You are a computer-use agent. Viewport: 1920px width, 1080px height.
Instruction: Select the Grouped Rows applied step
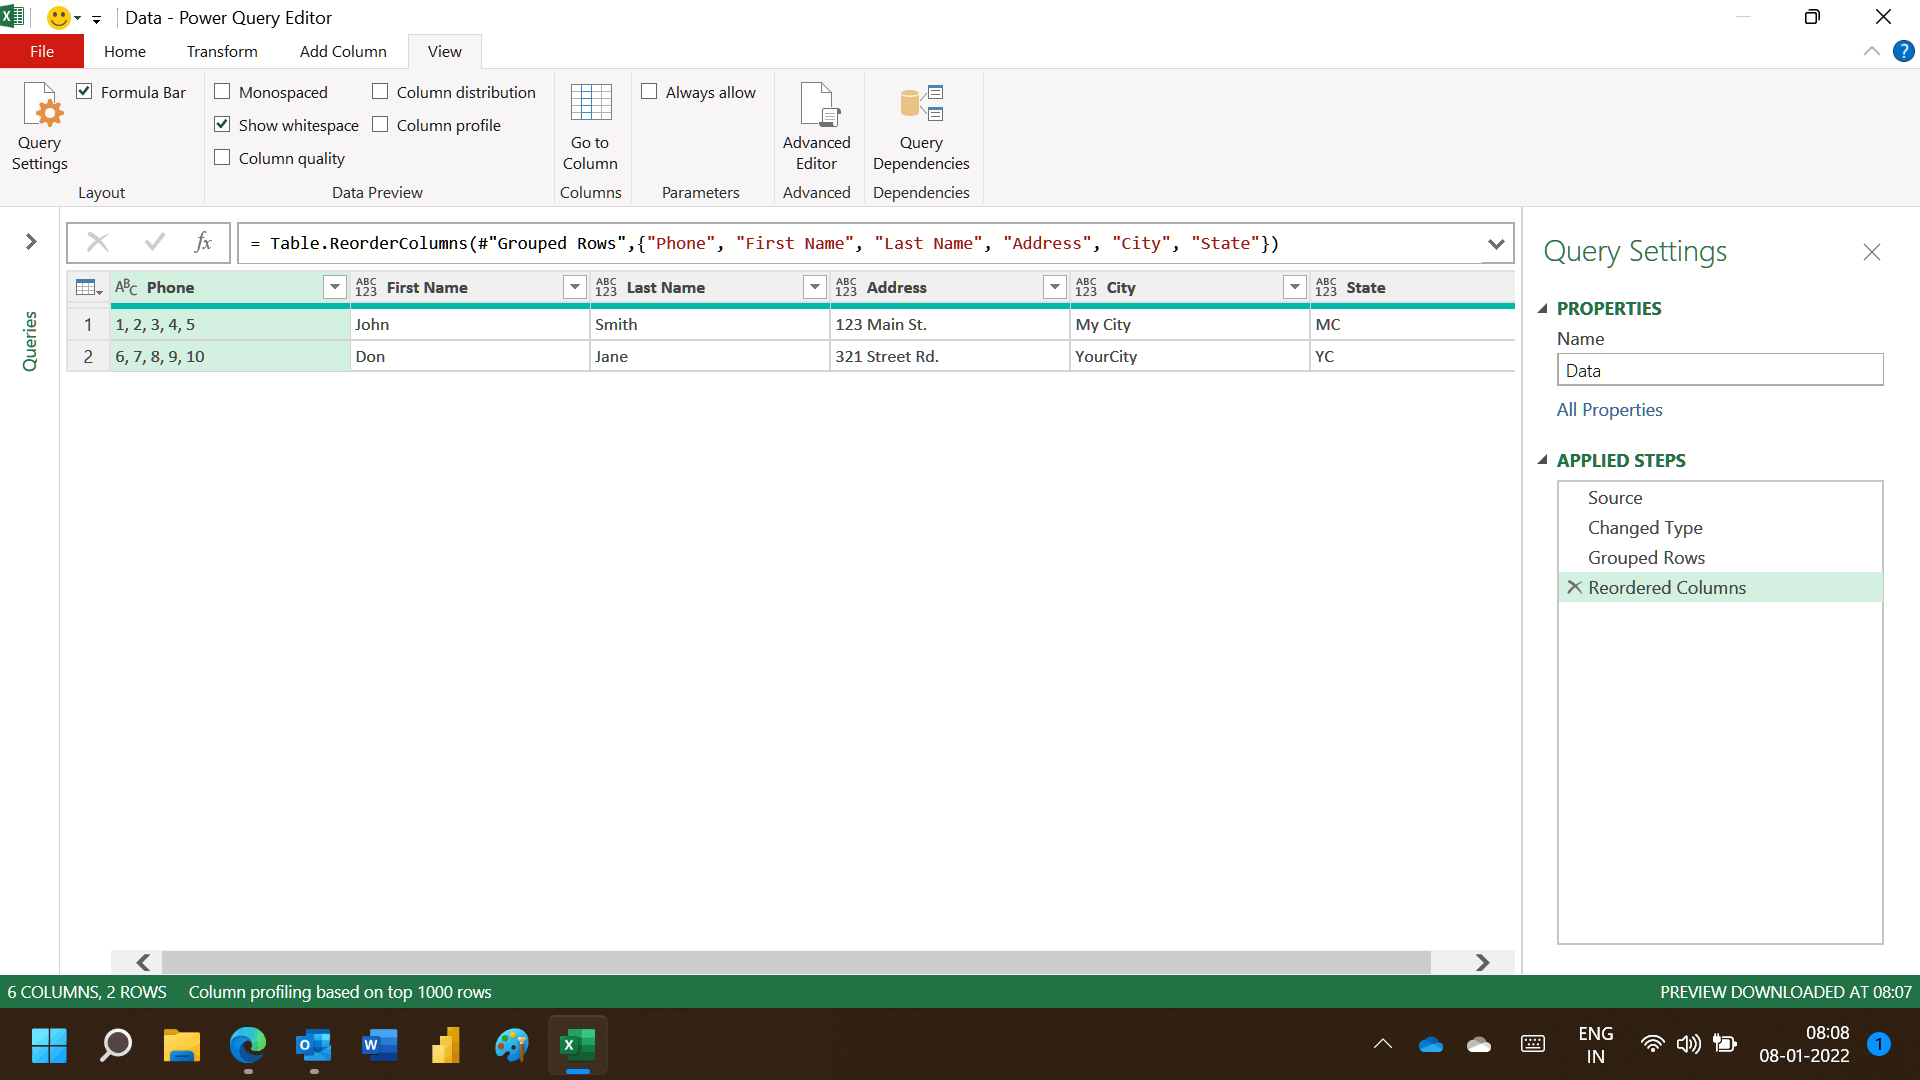pos(1646,556)
